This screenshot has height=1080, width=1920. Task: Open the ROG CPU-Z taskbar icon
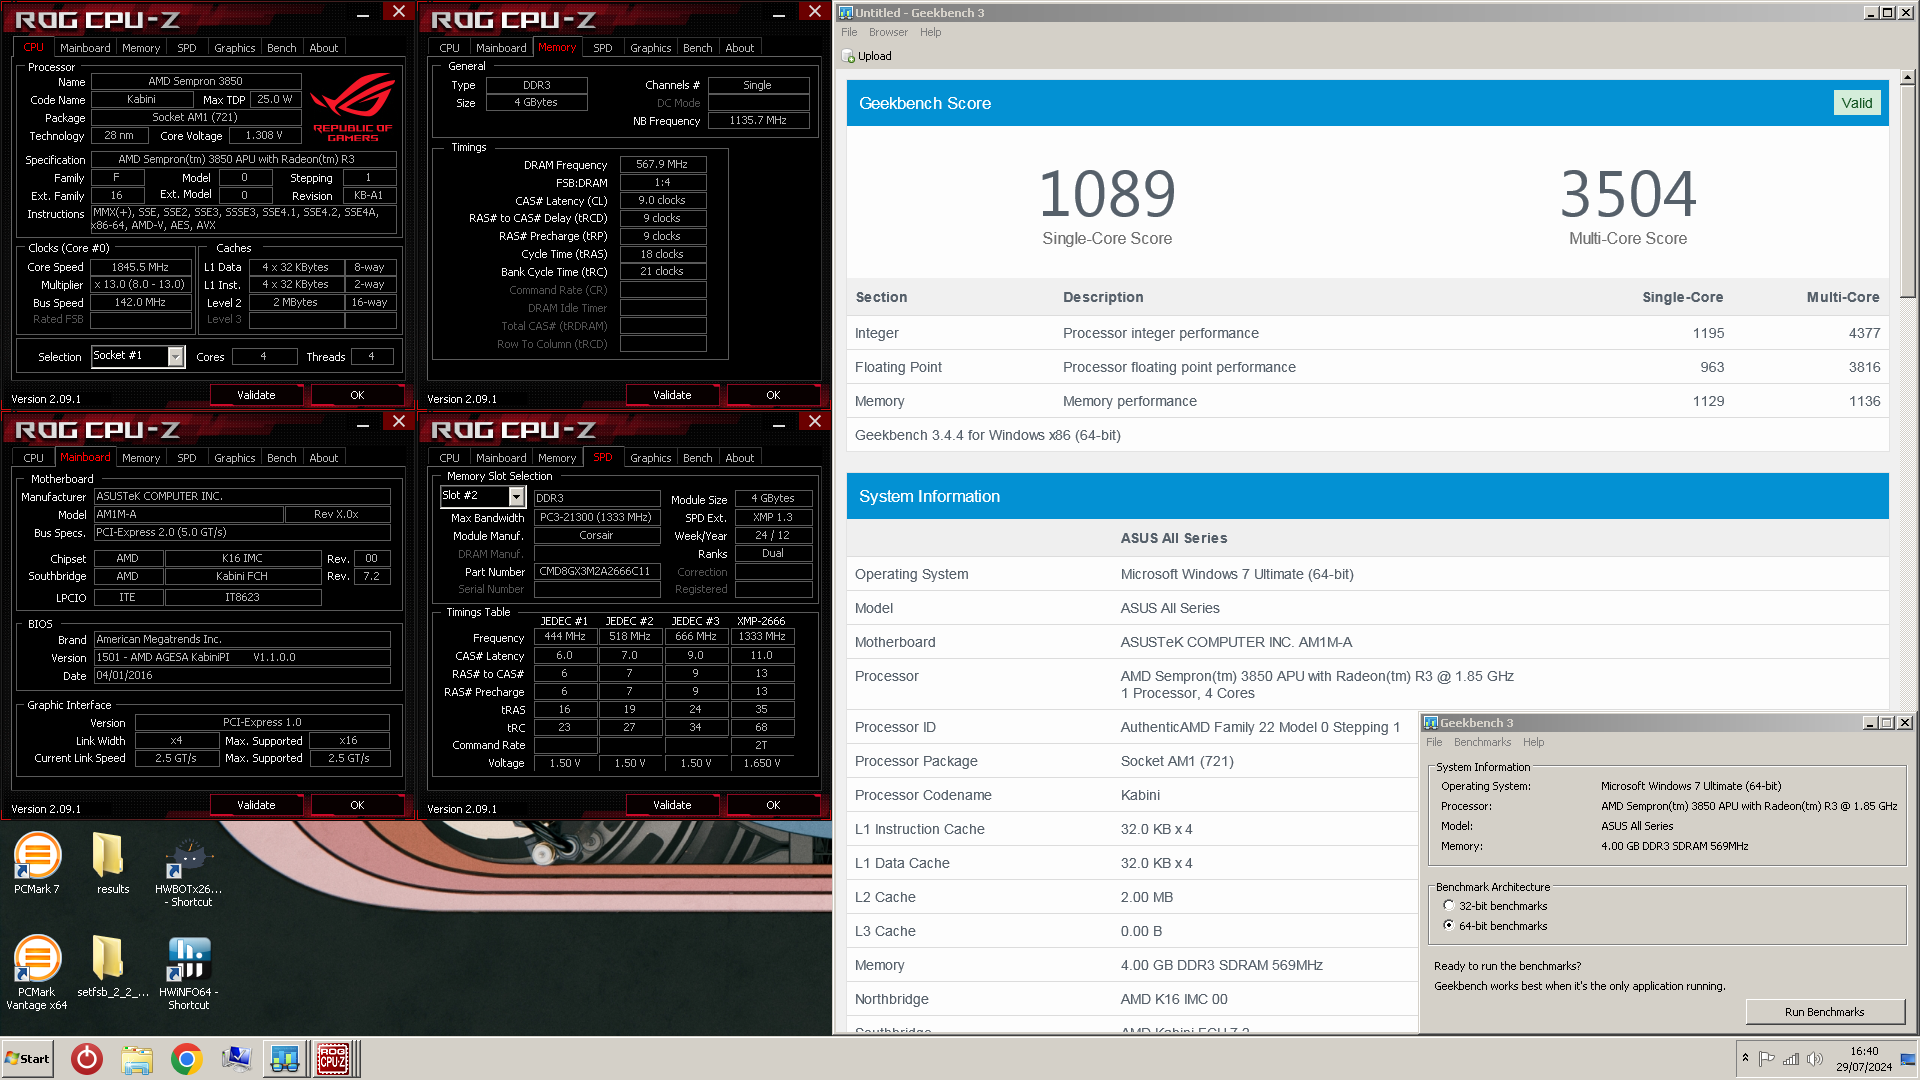click(x=333, y=1059)
